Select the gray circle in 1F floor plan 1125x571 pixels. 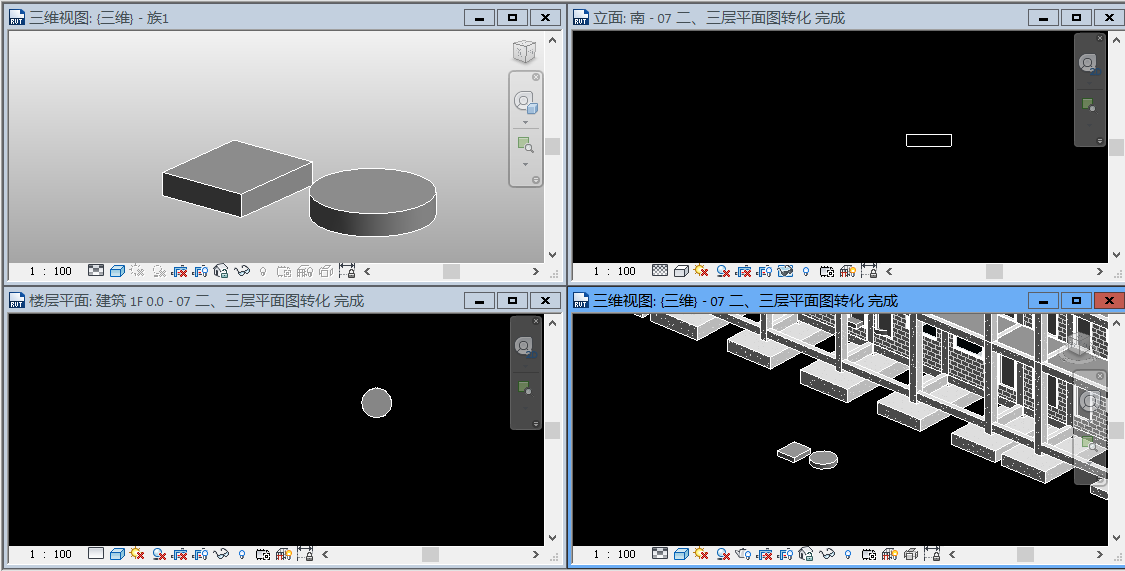click(x=377, y=402)
